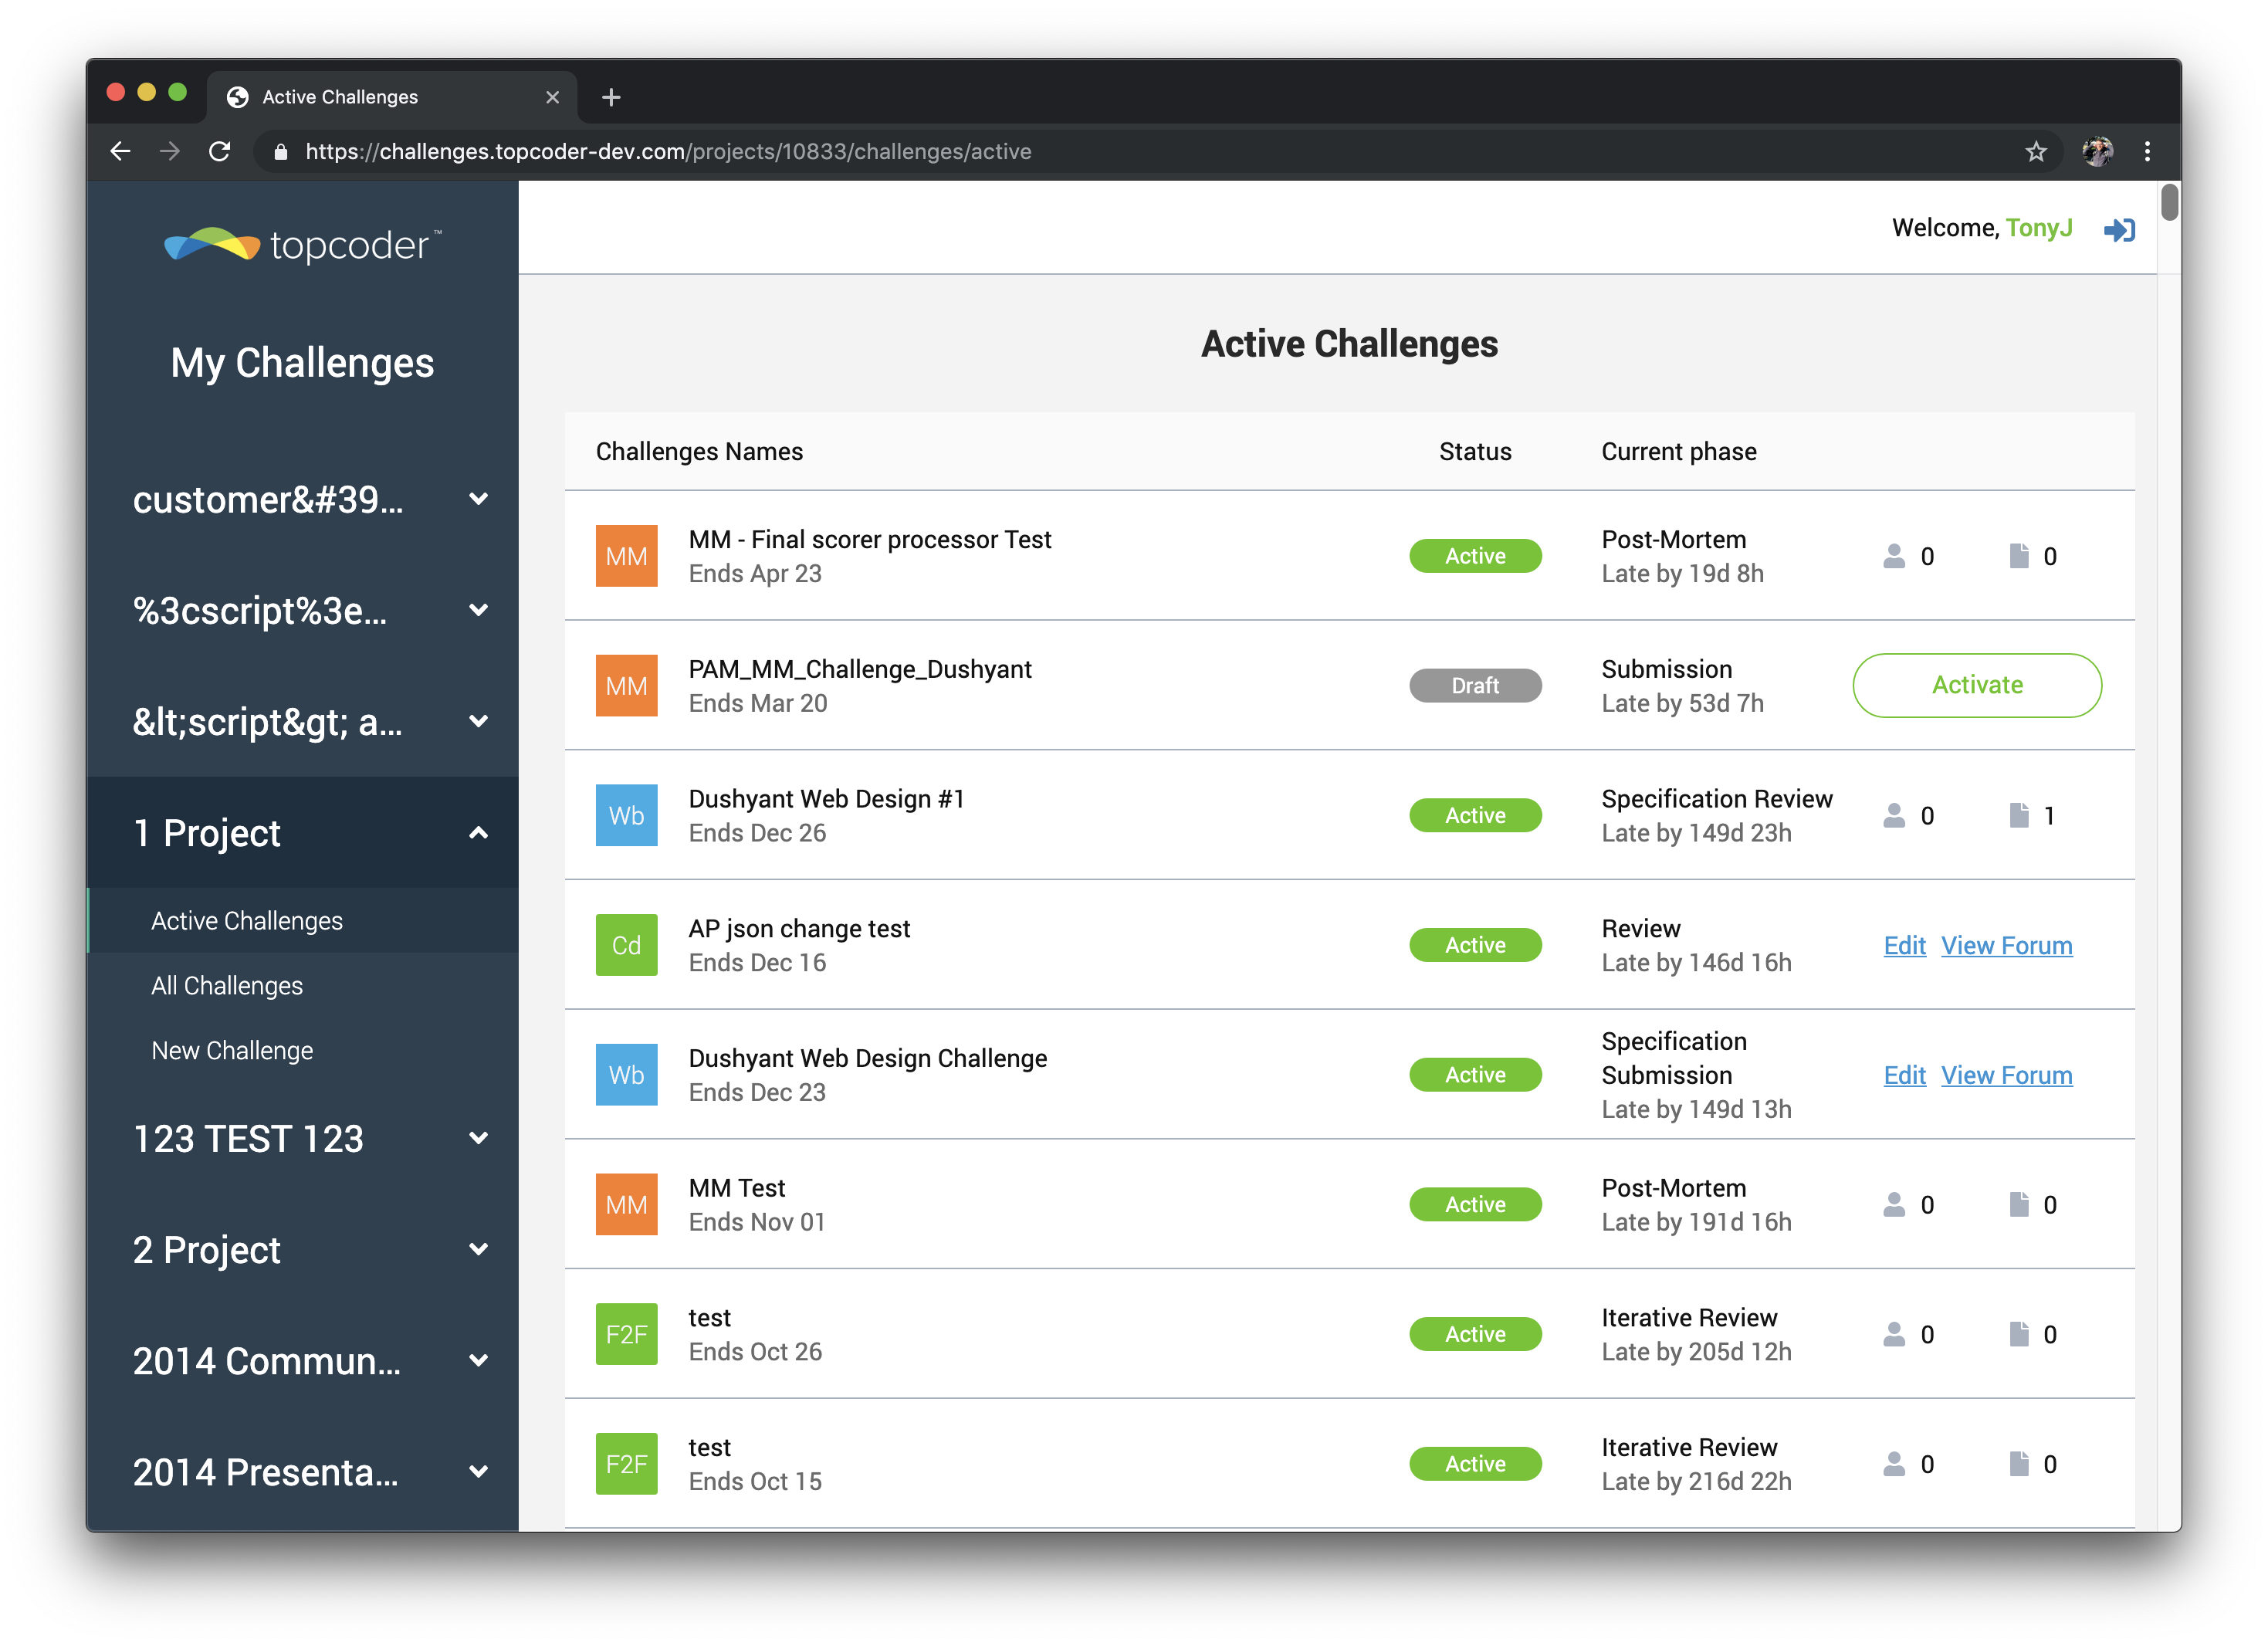
Task: Click the MM badge for PAM_MM_Challenge_Dushyant
Action: pyautogui.click(x=626, y=686)
